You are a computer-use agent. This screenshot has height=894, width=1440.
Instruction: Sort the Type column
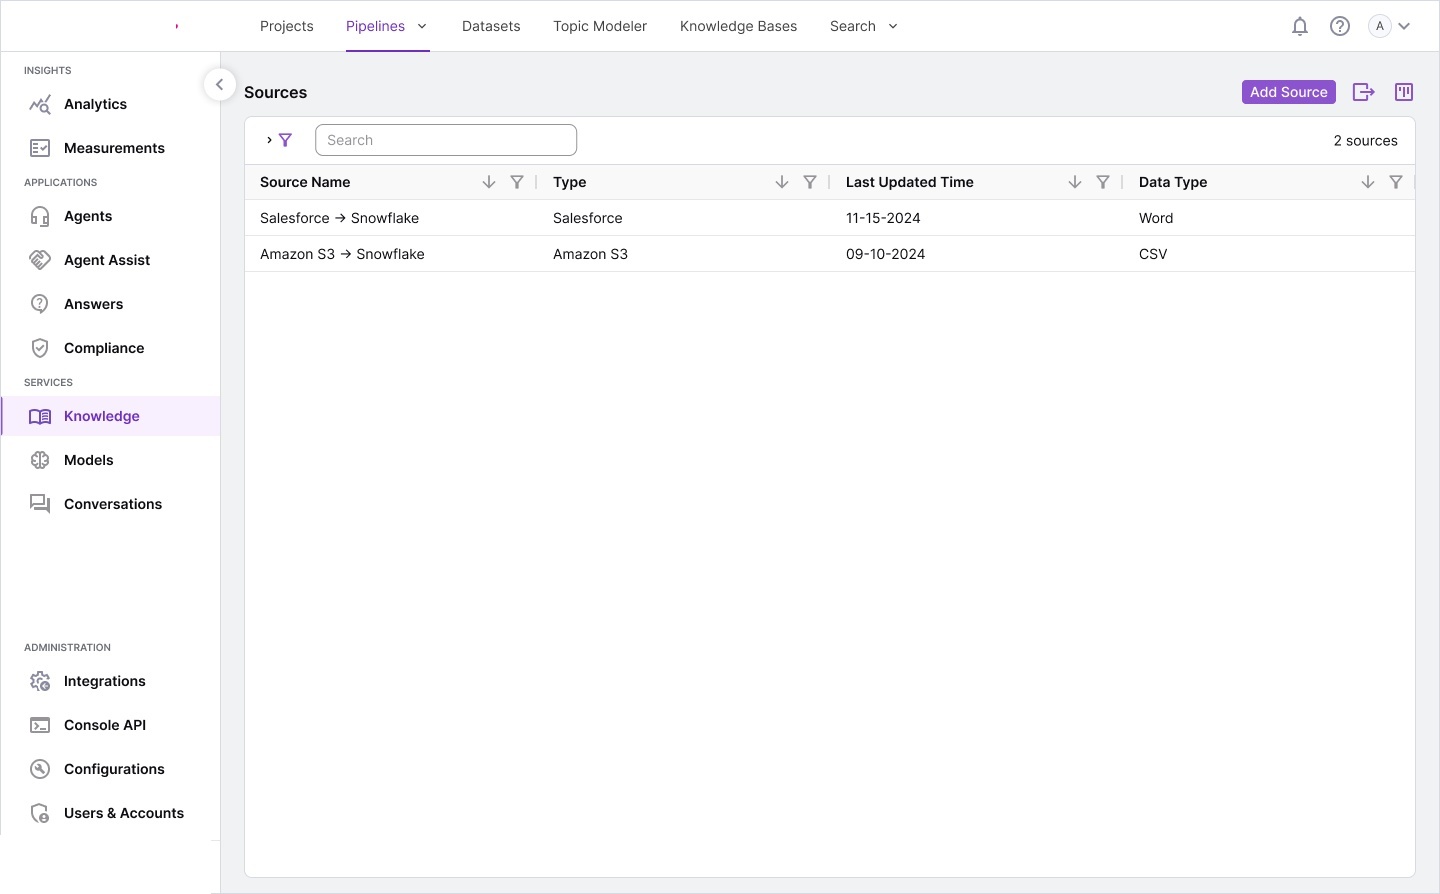coord(781,182)
